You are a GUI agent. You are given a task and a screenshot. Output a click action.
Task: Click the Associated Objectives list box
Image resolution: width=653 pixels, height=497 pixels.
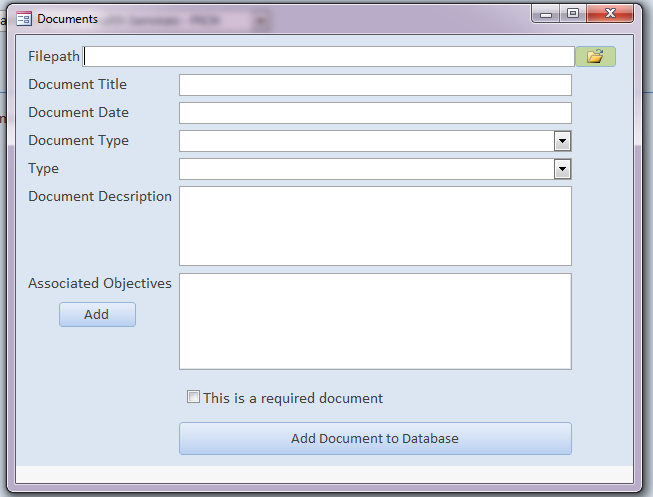(375, 321)
